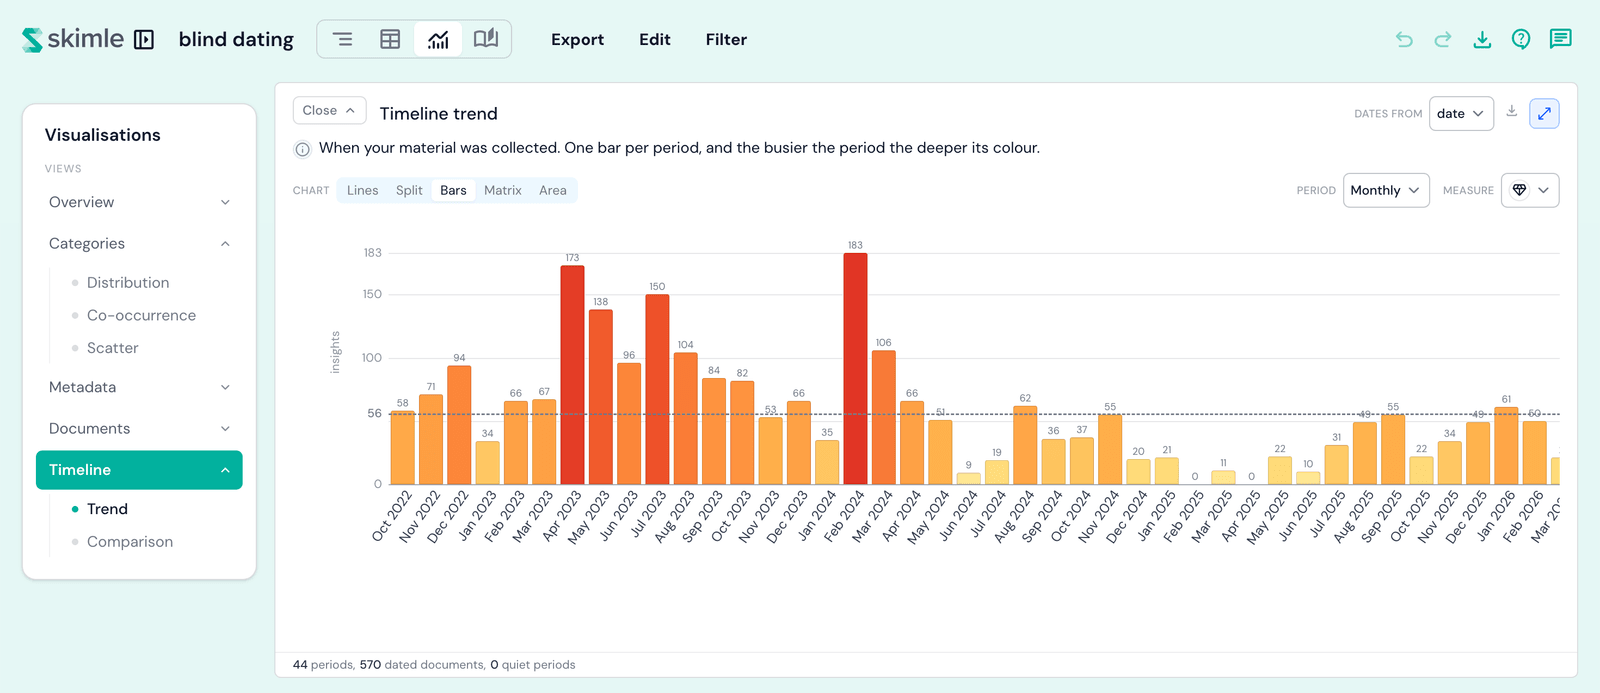The width and height of the screenshot is (1600, 693).
Task: Open the Monthly period dropdown
Action: click(1386, 190)
